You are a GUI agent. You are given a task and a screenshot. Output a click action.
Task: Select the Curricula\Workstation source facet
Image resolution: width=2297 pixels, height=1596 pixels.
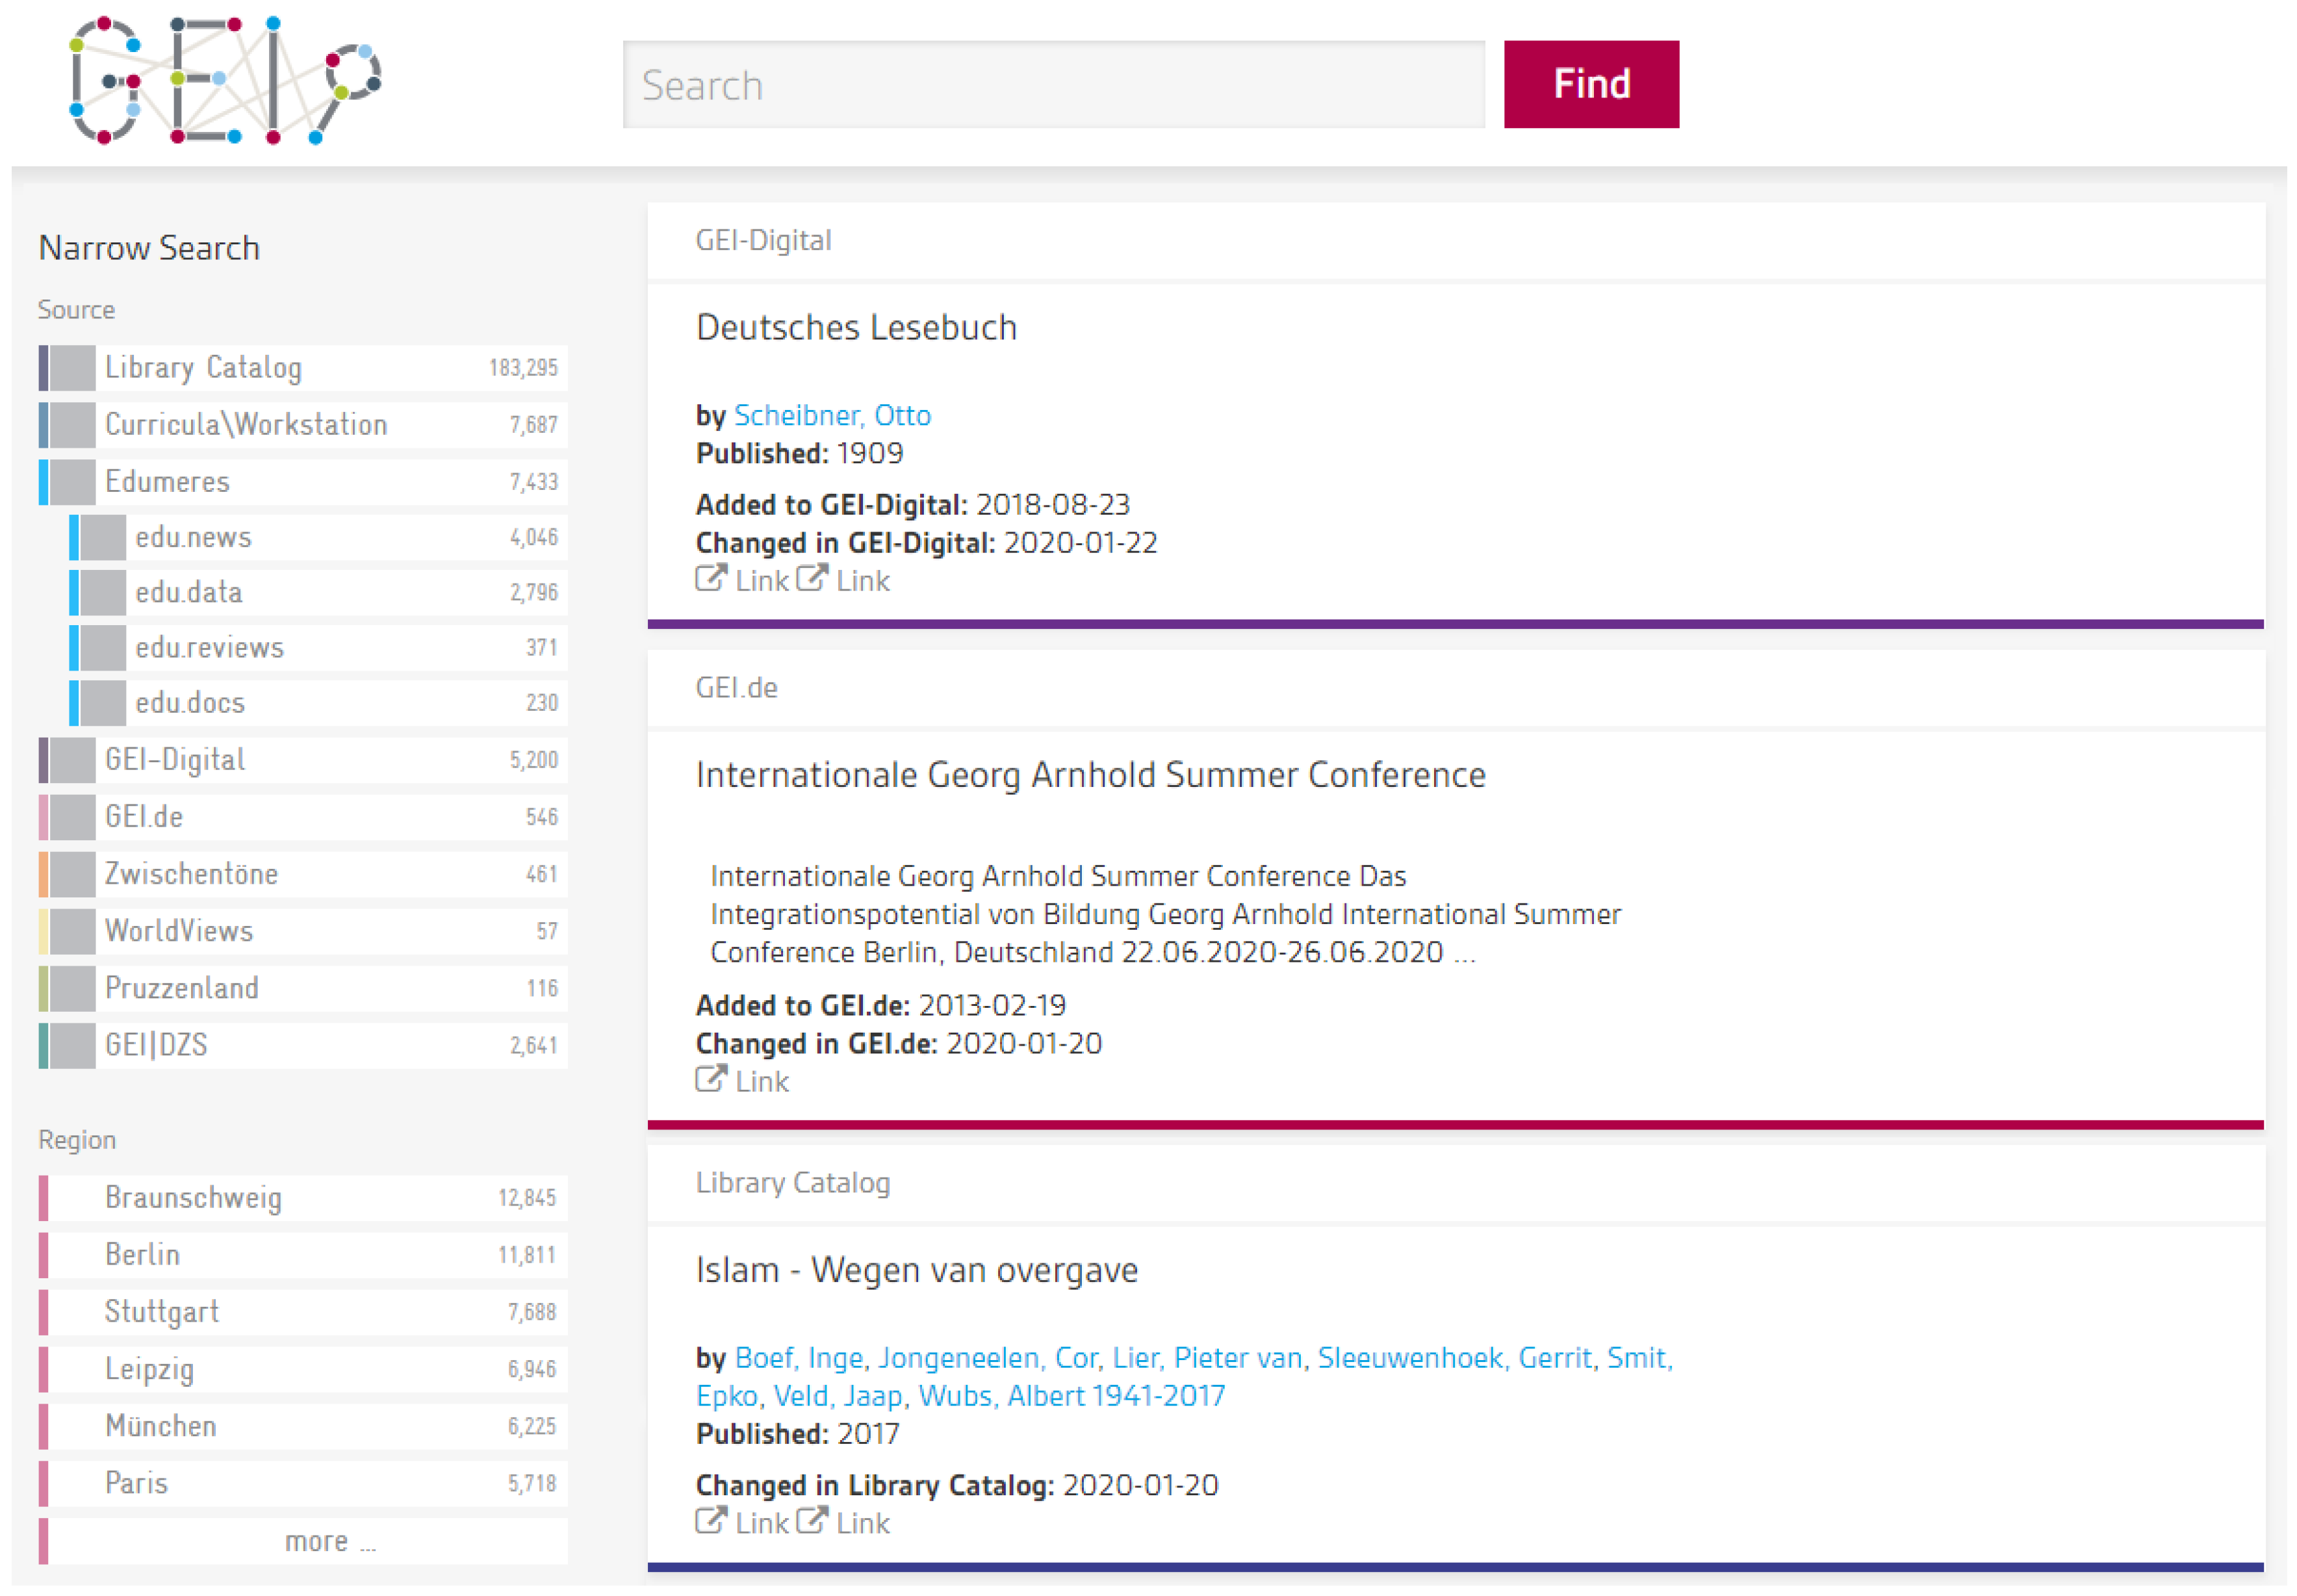(246, 425)
